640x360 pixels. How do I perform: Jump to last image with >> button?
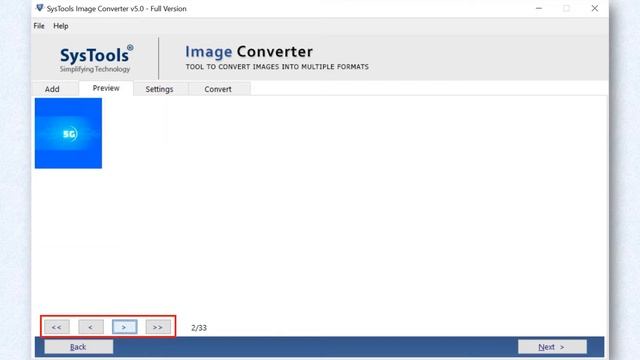[x=158, y=327]
